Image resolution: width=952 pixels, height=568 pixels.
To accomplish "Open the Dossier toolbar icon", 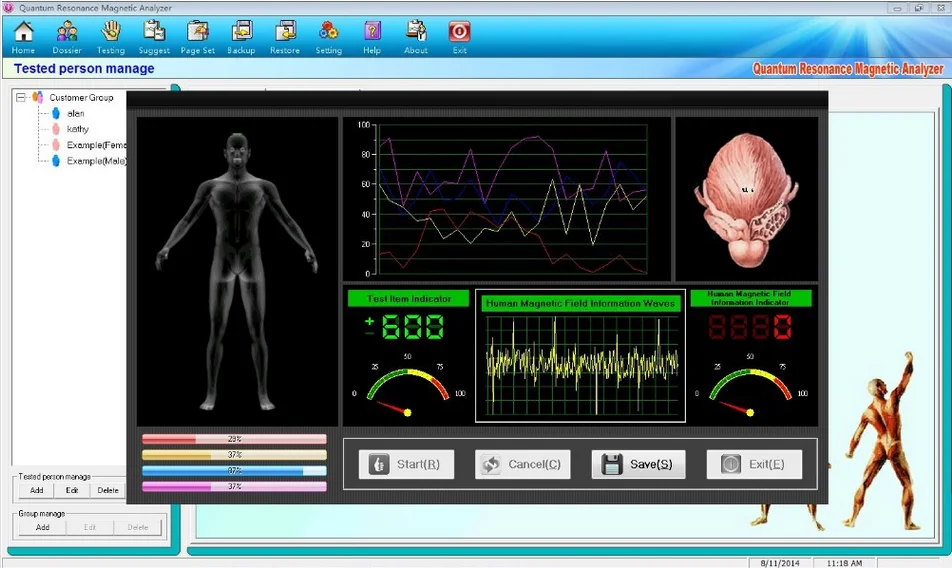I will point(67,37).
